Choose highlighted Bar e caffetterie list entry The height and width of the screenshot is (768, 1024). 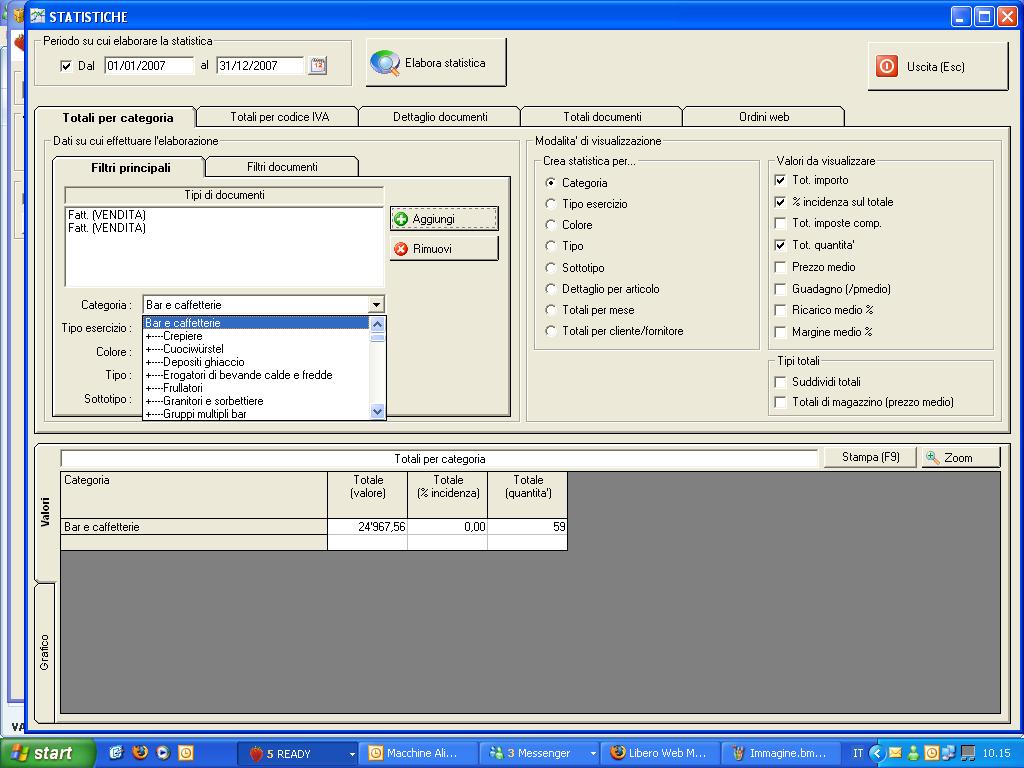pyautogui.click(x=256, y=323)
